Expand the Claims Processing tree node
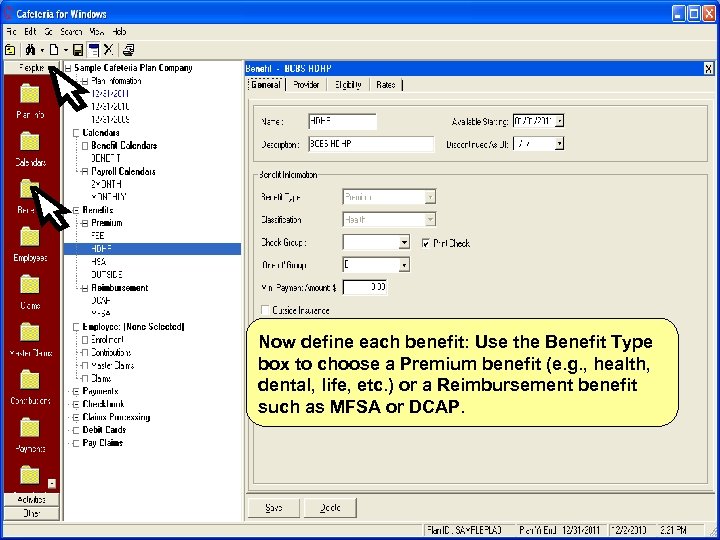Screen dimensions: 720x540 76,417
